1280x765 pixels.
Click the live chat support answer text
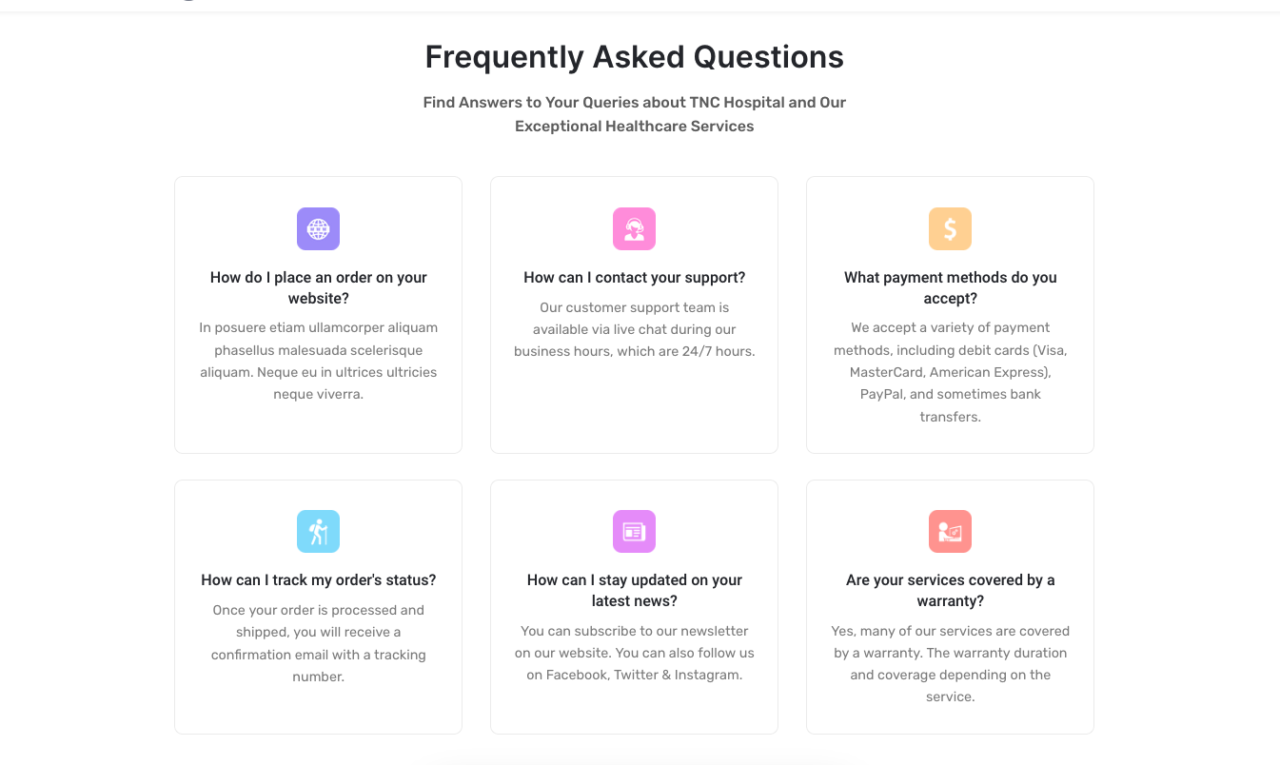click(x=634, y=329)
